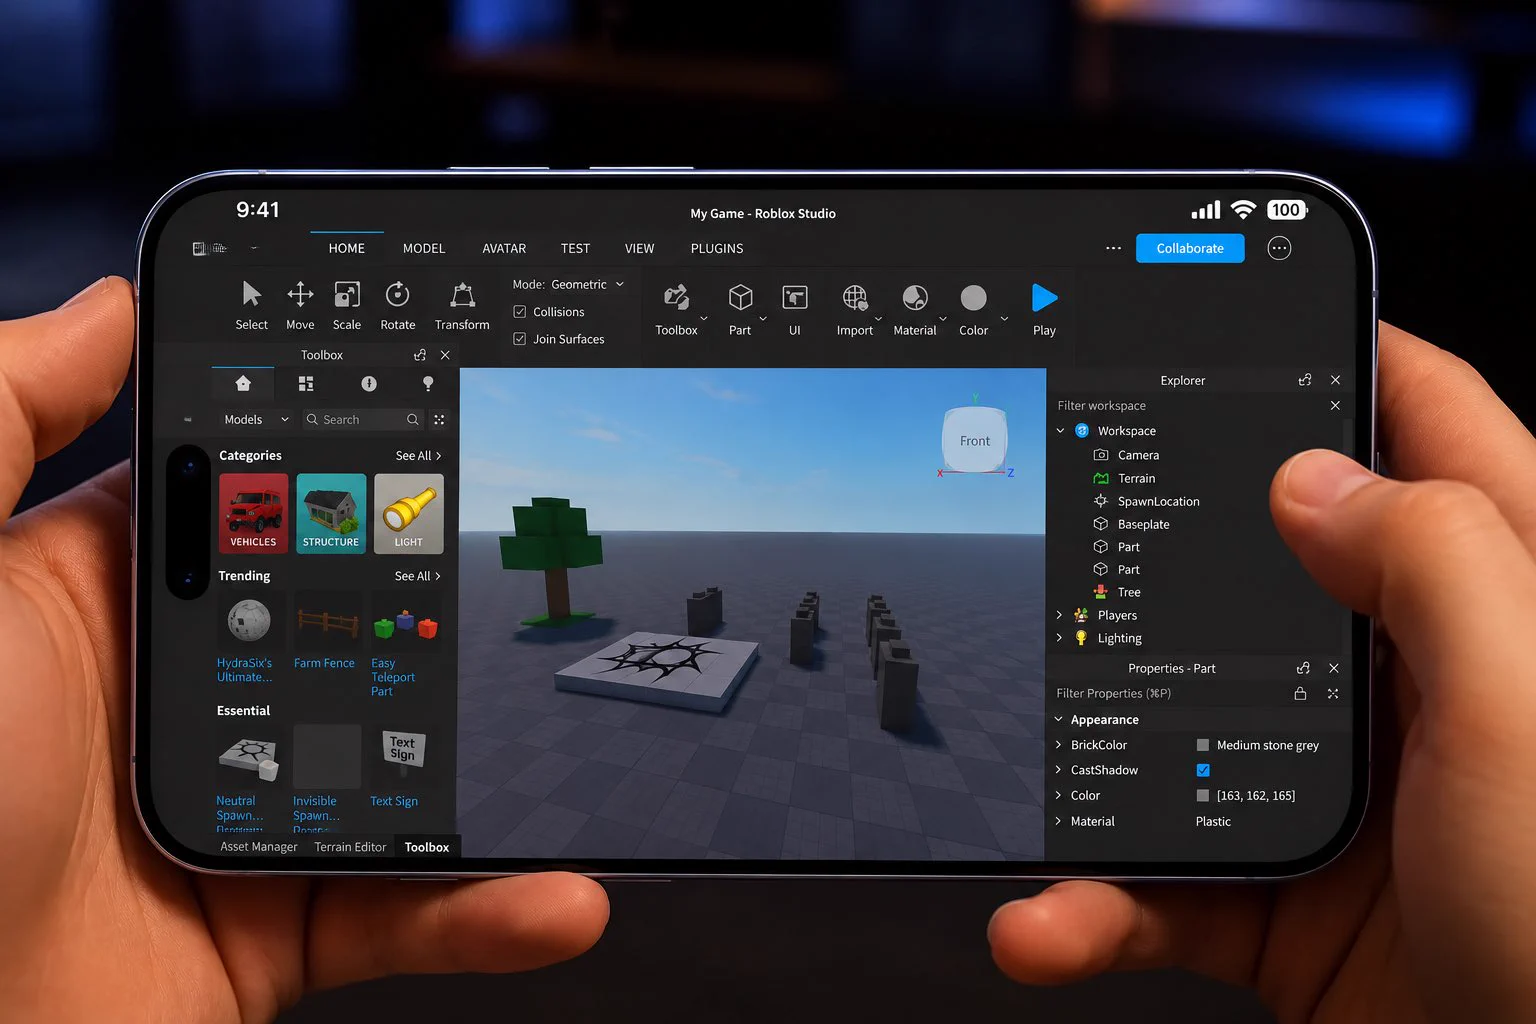Open the Material picker icon
This screenshot has height=1024, width=1536.
pos(915,298)
